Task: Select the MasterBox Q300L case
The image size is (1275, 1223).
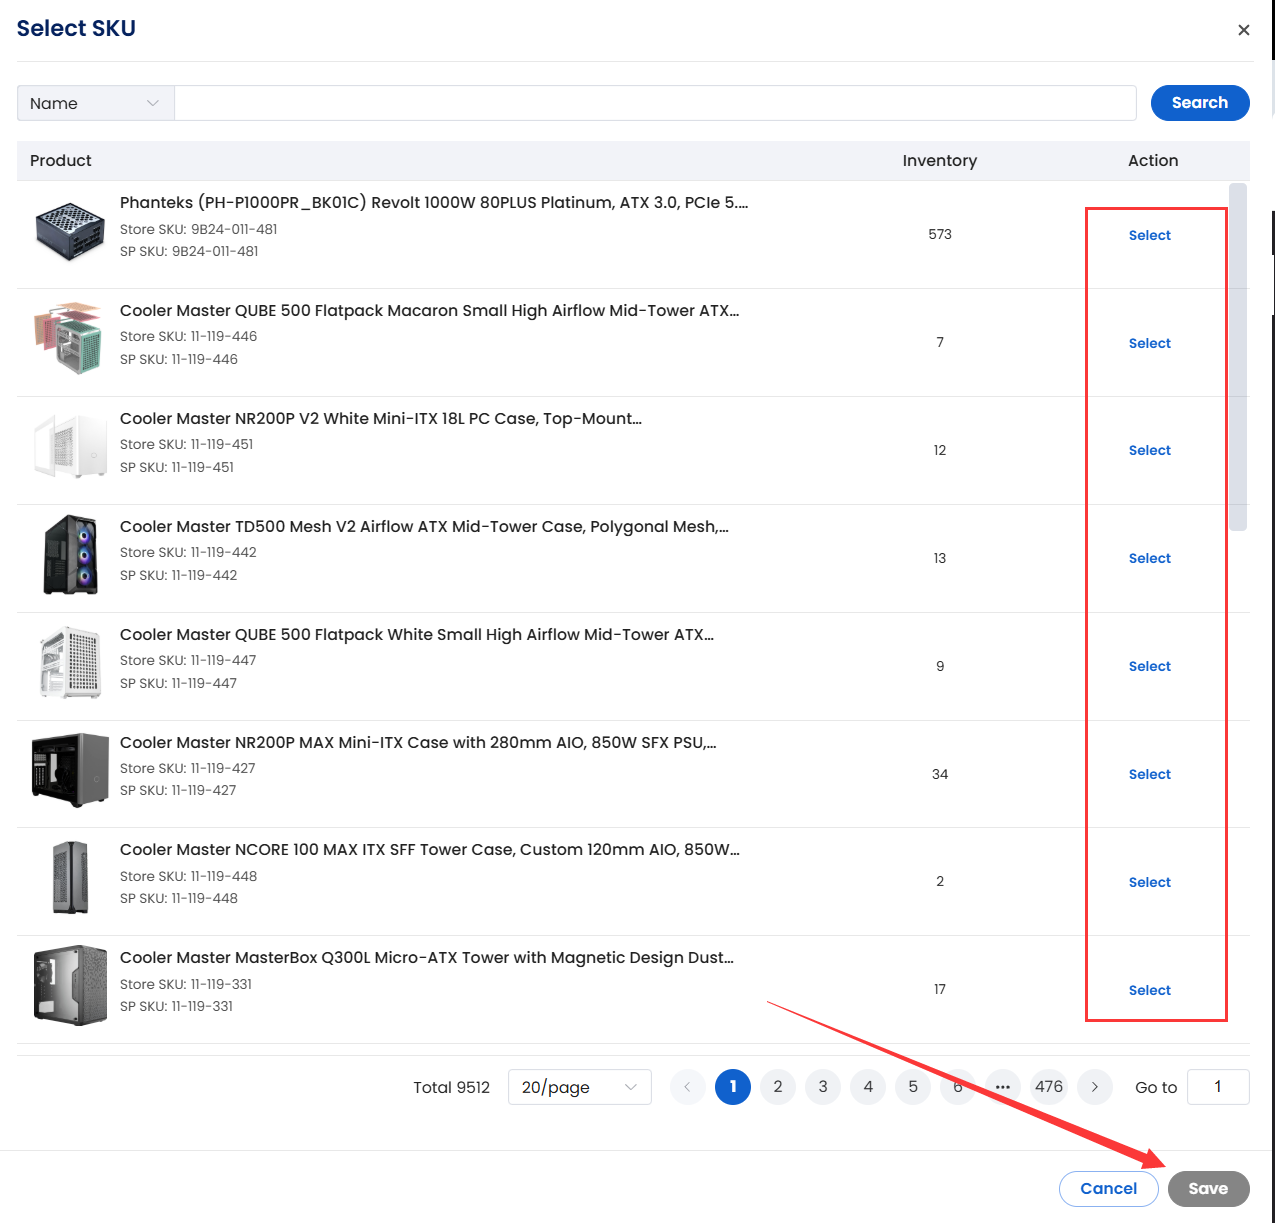Action: pos(1150,990)
